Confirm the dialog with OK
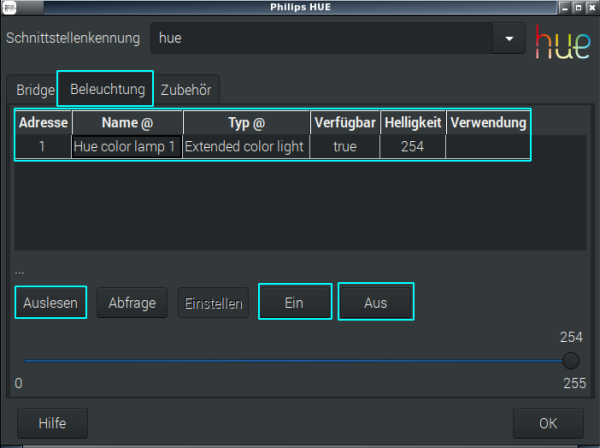The height and width of the screenshot is (448, 600). tap(548, 424)
